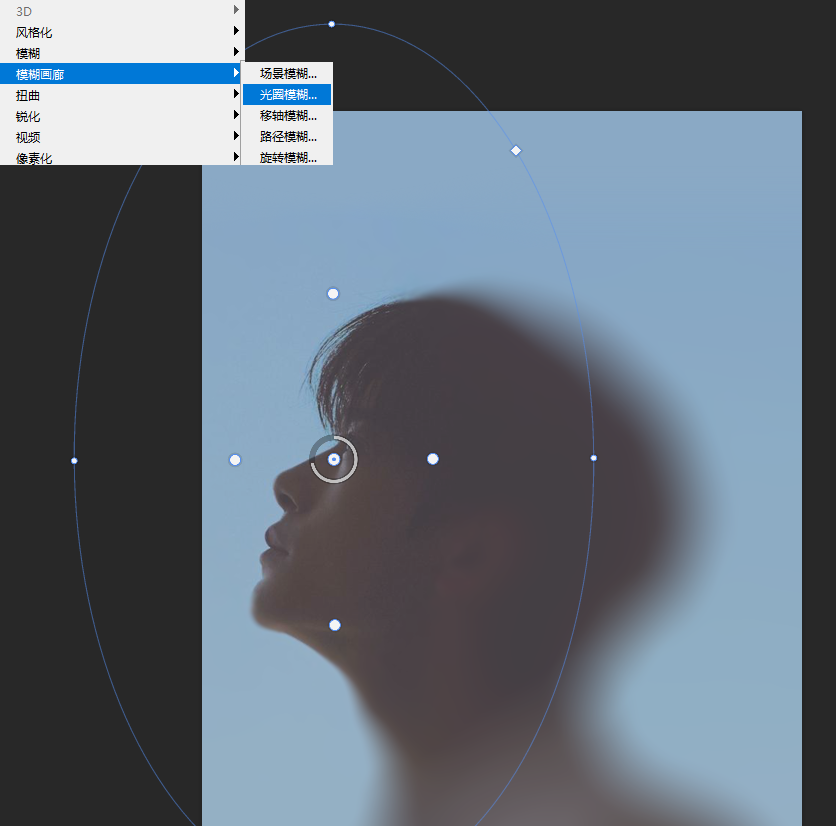Click the arrow beside 锐化
The height and width of the screenshot is (826, 836).
pos(236,115)
